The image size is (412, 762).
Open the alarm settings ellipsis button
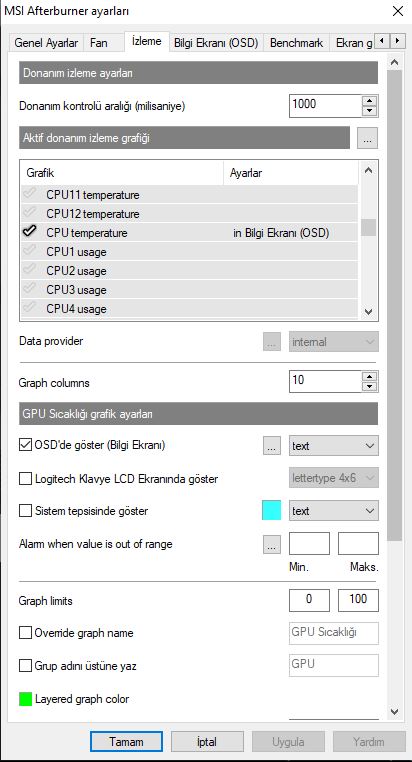[x=272, y=544]
